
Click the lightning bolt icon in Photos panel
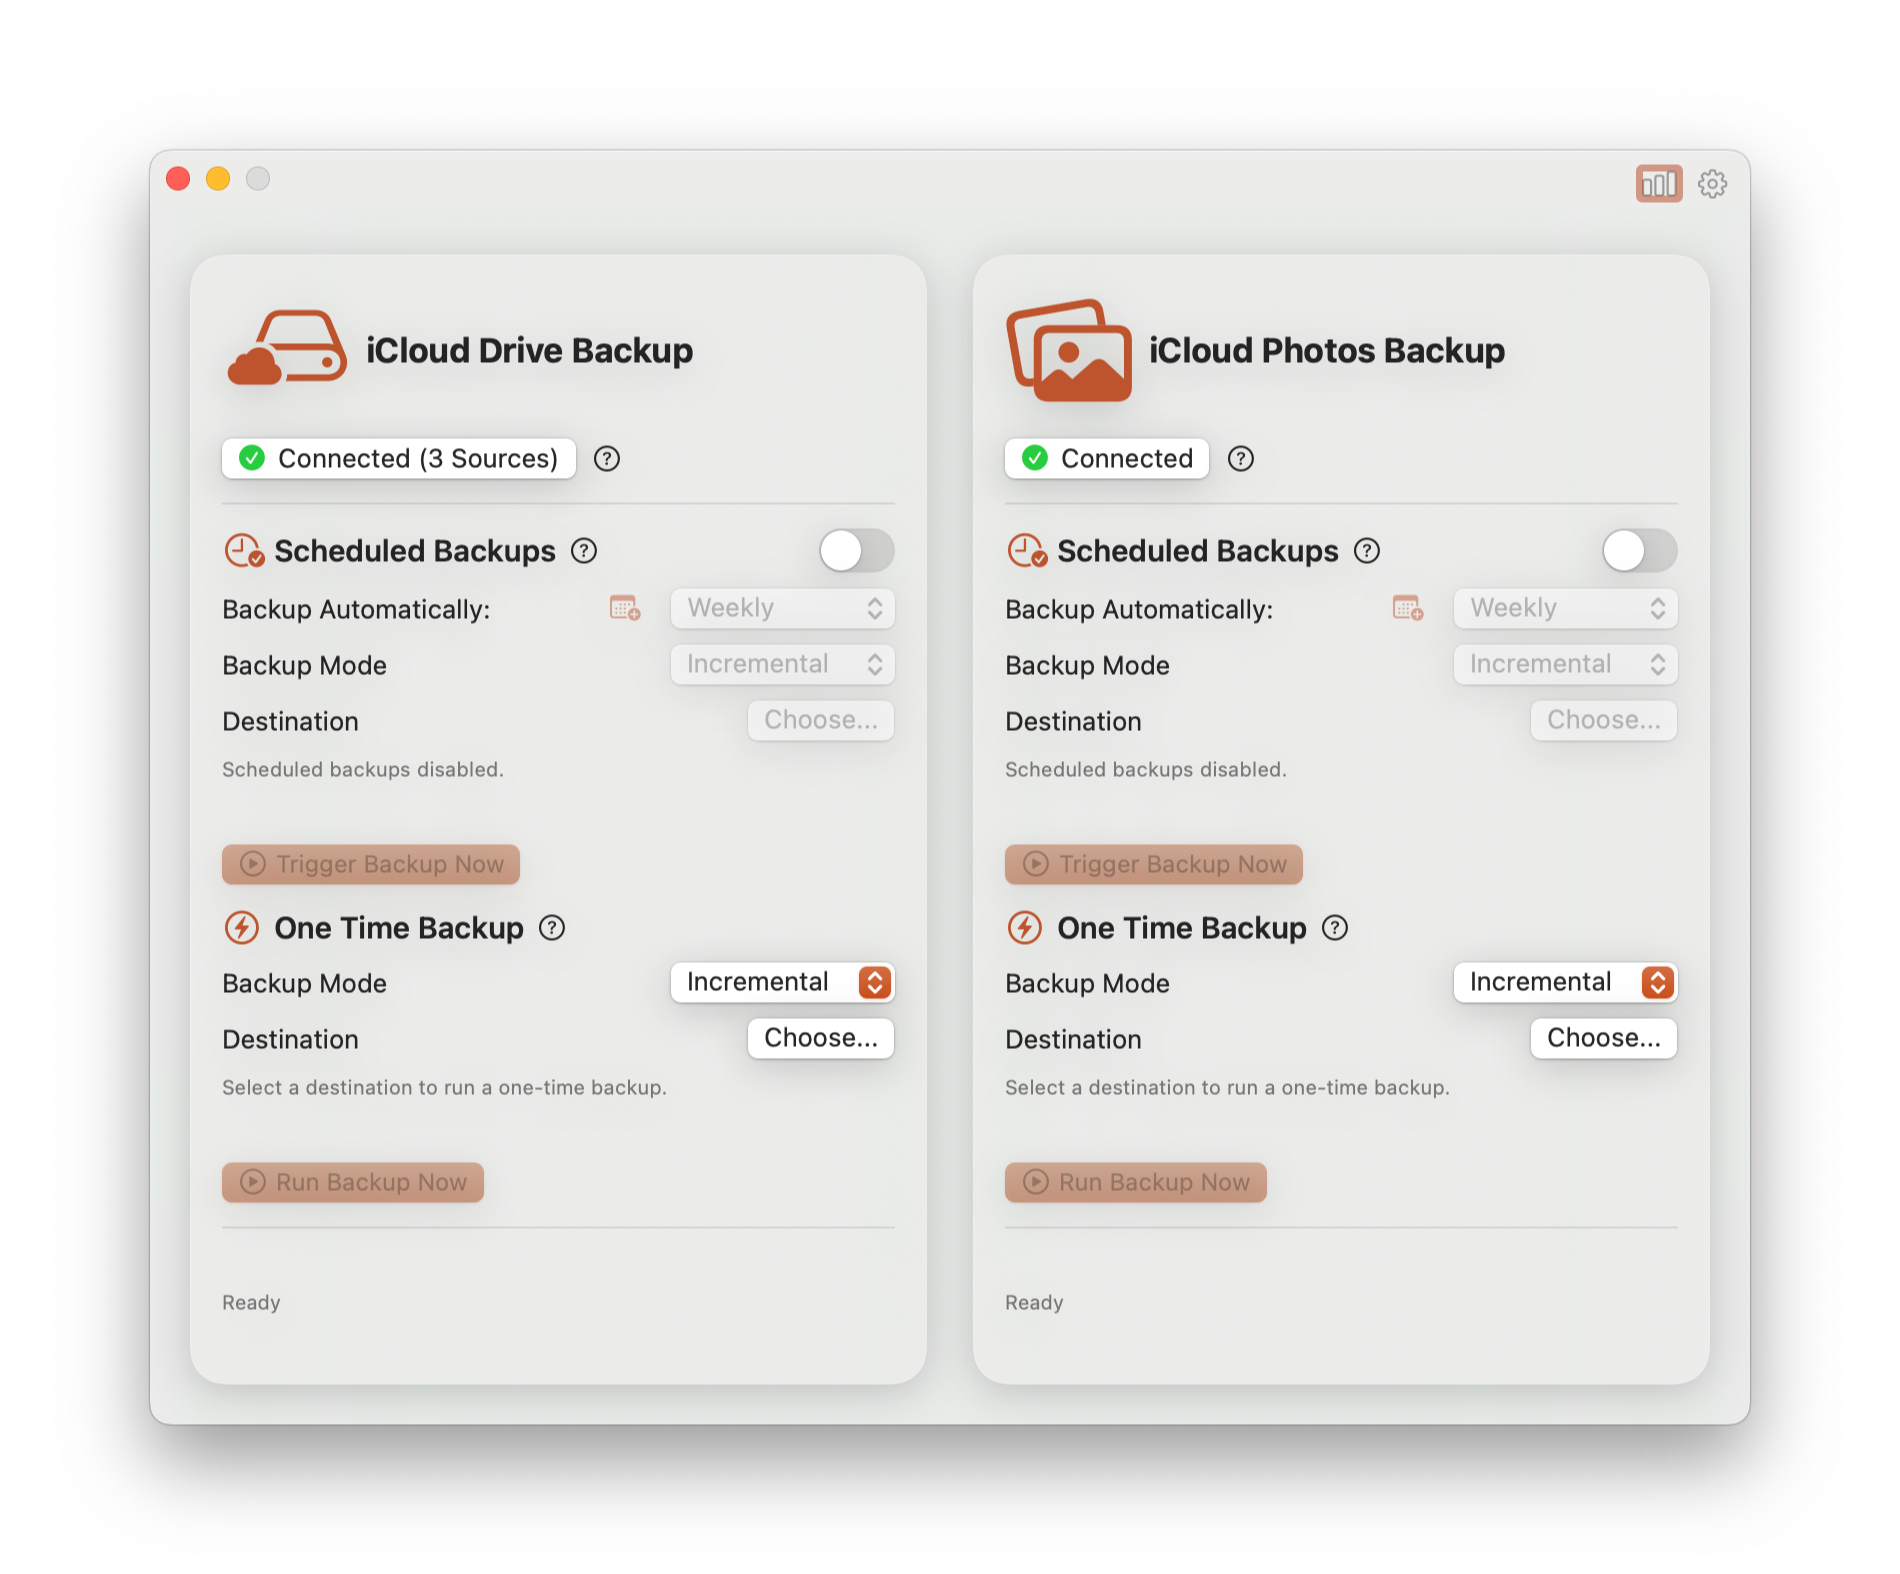pyautogui.click(x=1025, y=928)
